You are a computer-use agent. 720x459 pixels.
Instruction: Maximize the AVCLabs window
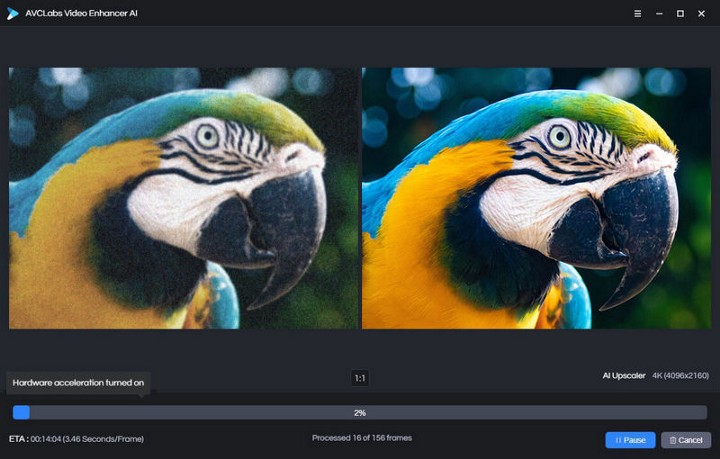coord(680,14)
